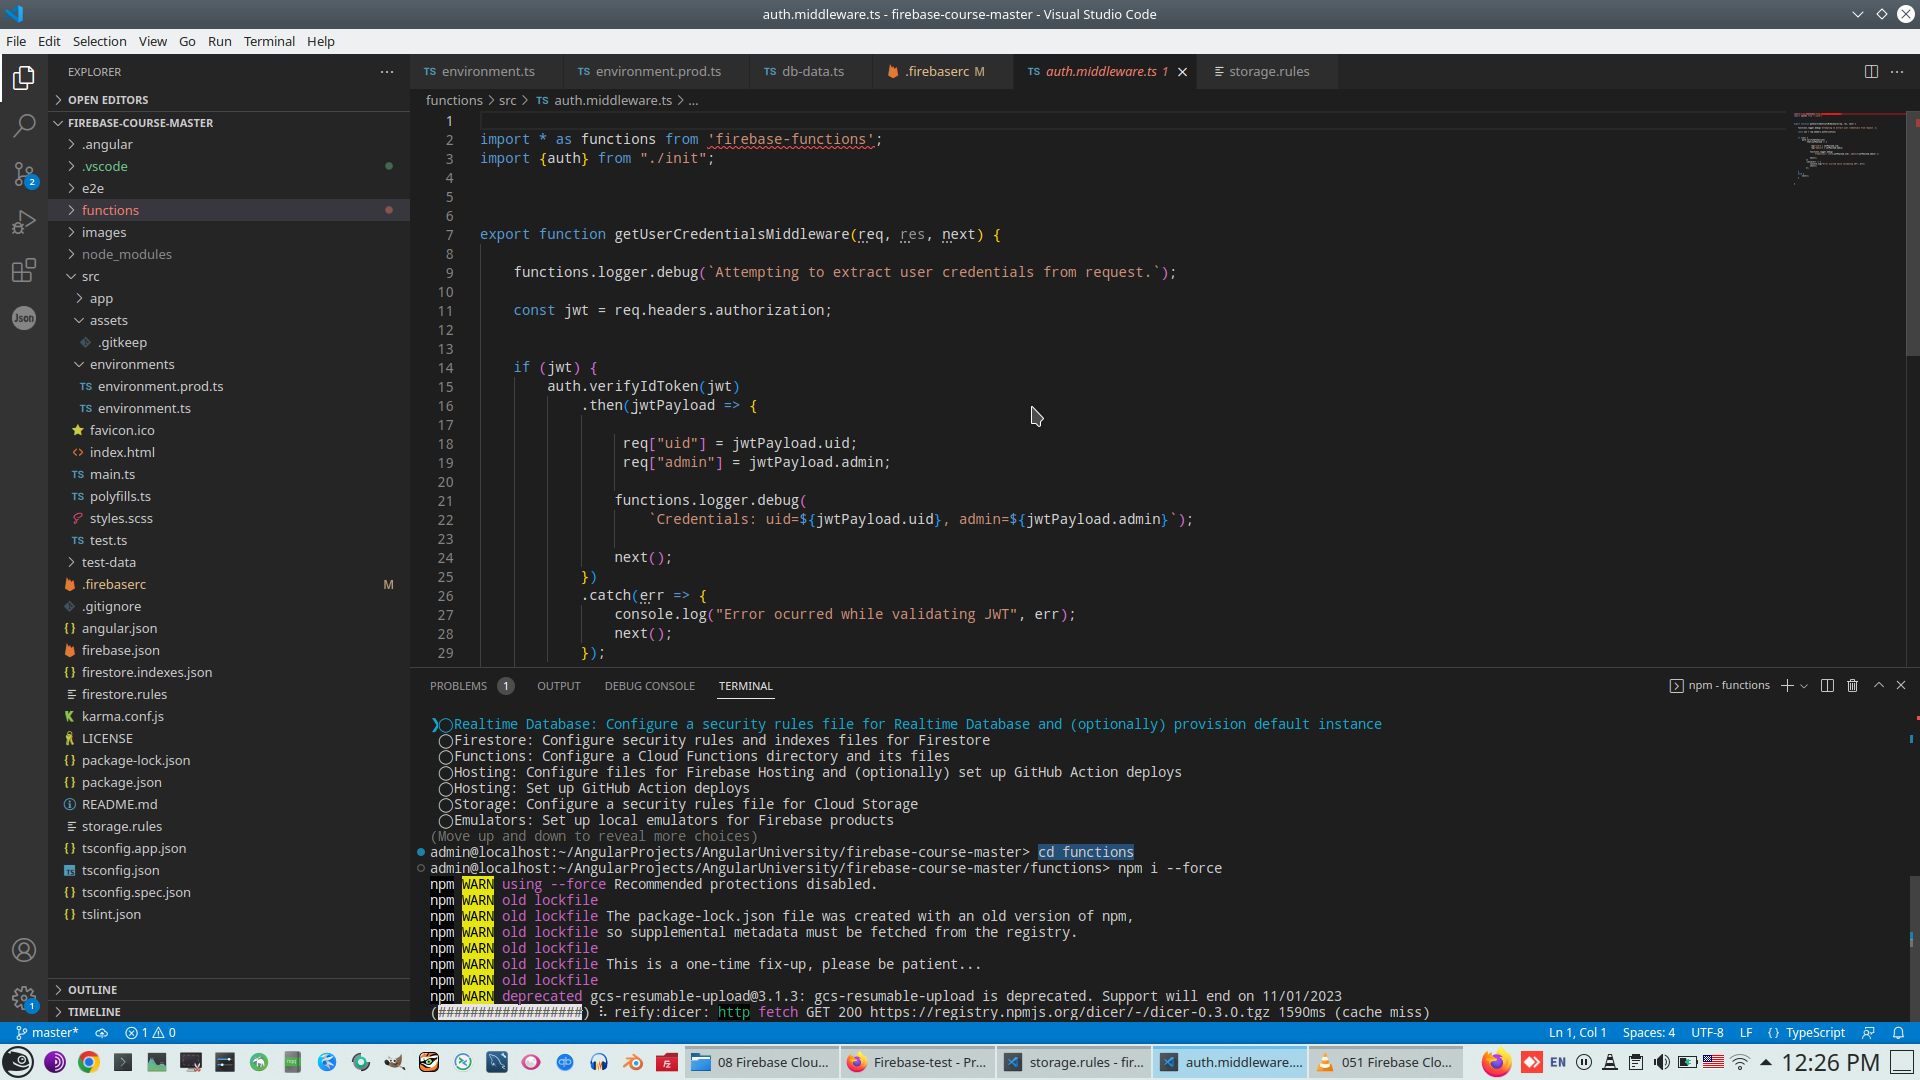Collapse the environments folder
Viewport: 1920px width, 1080px height.
pyautogui.click(x=131, y=364)
